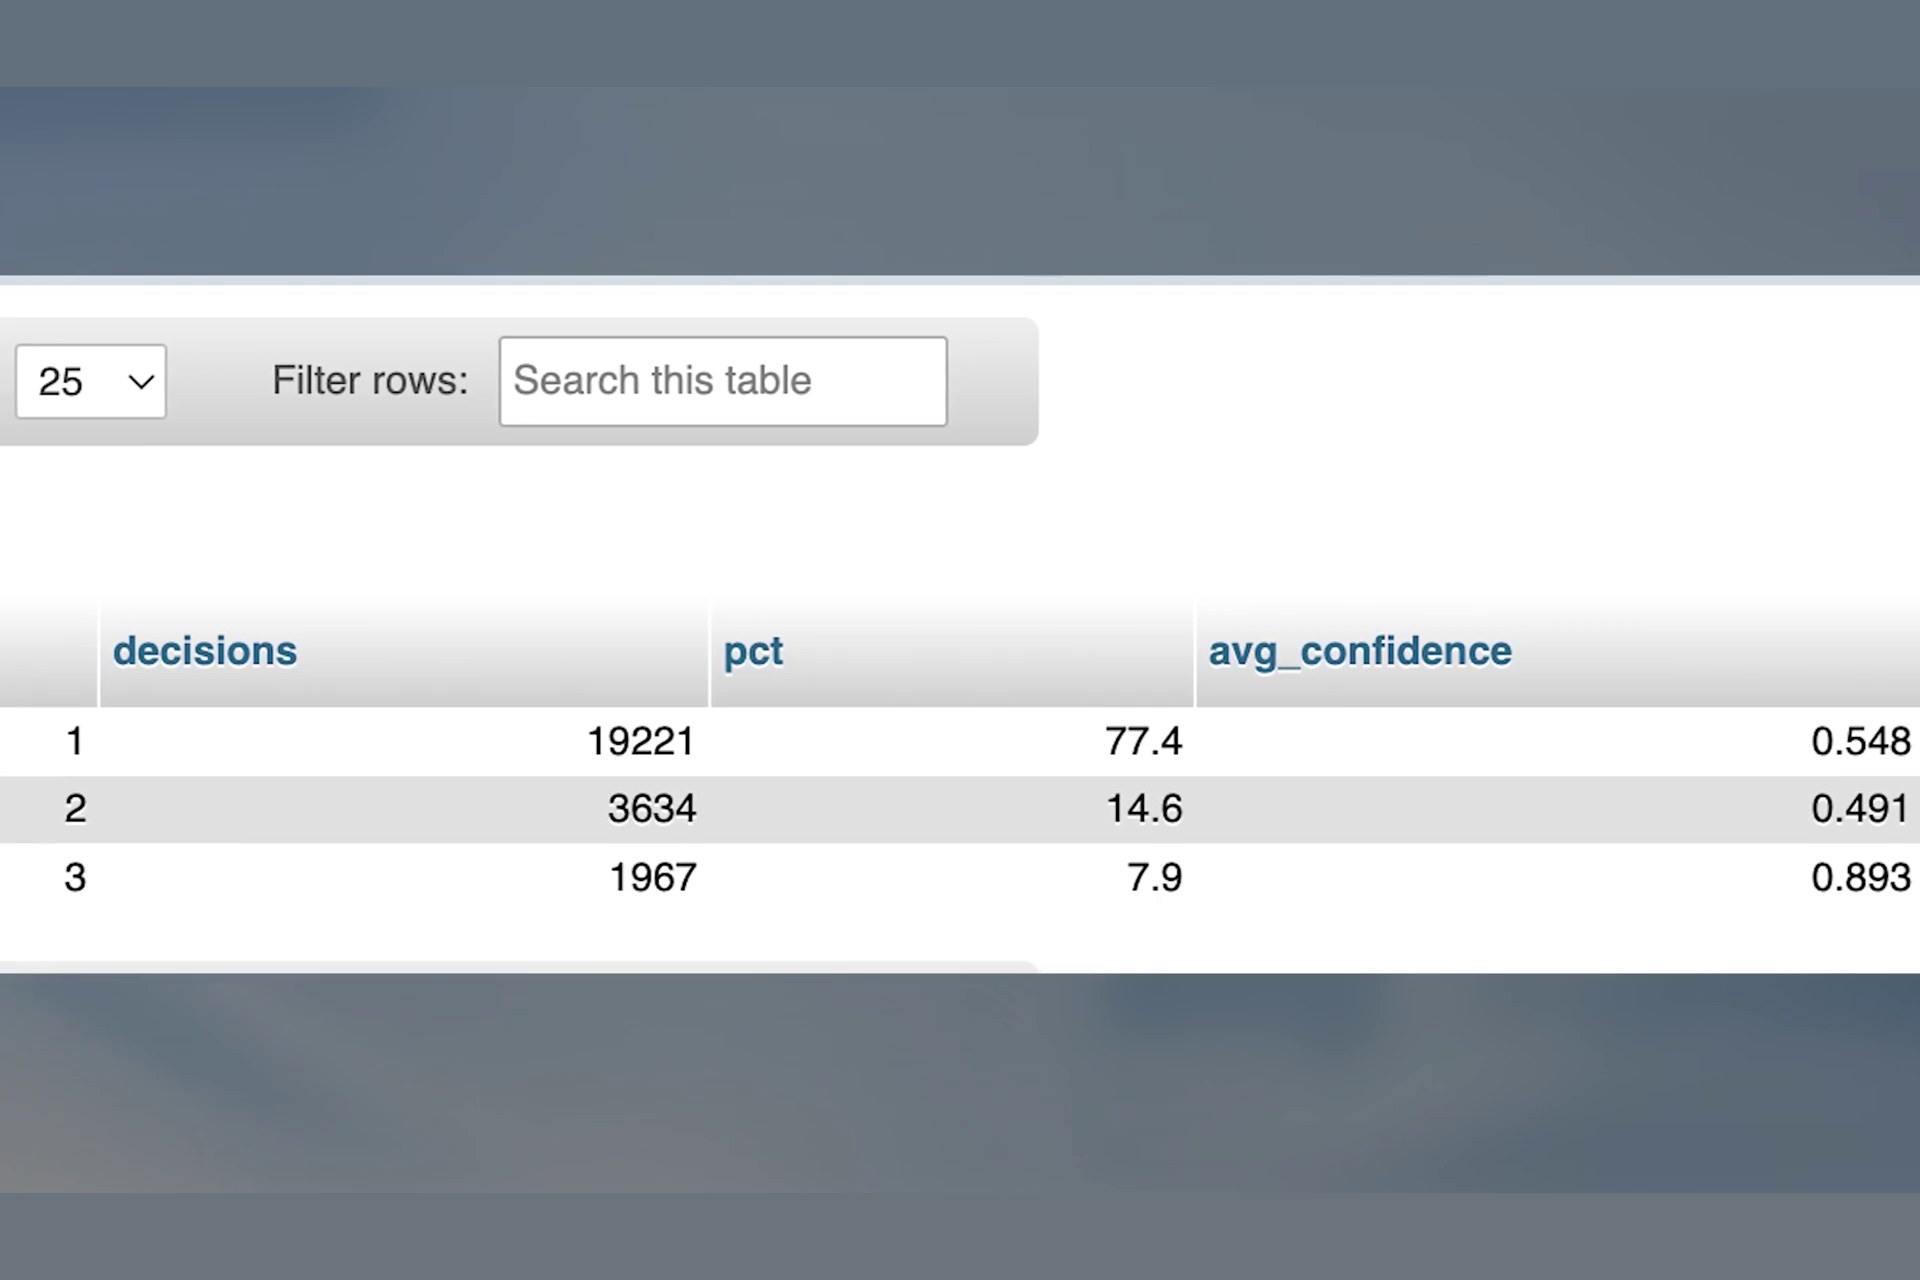Open the 25 rows-per-page dropdown

click(91, 381)
